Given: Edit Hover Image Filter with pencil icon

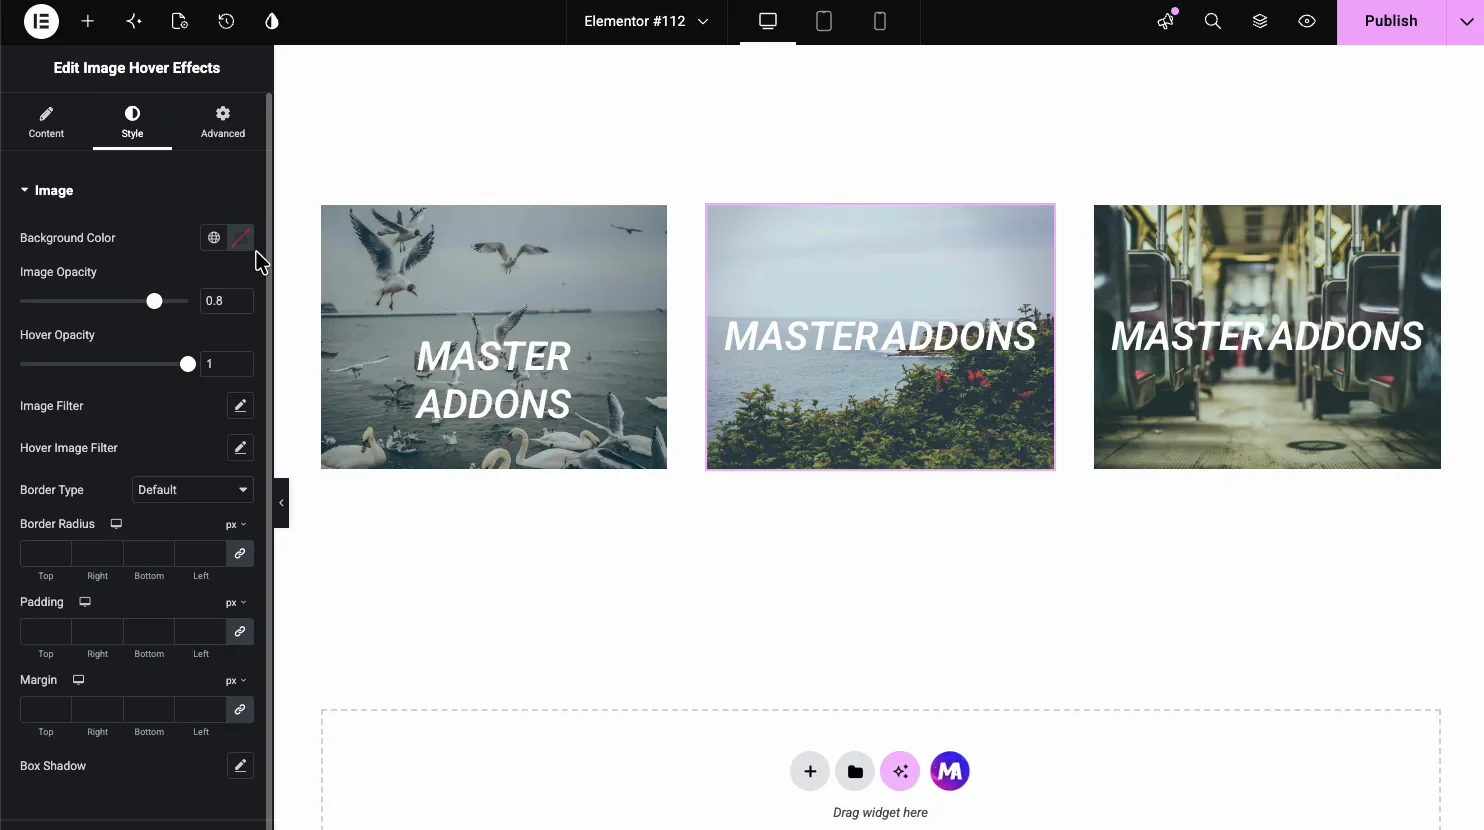Looking at the screenshot, I should coord(240,448).
